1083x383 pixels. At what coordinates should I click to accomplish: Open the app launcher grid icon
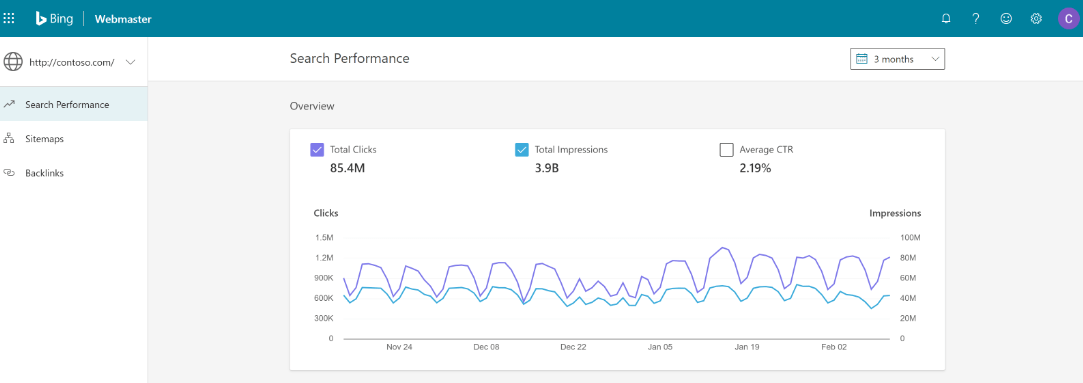9,19
